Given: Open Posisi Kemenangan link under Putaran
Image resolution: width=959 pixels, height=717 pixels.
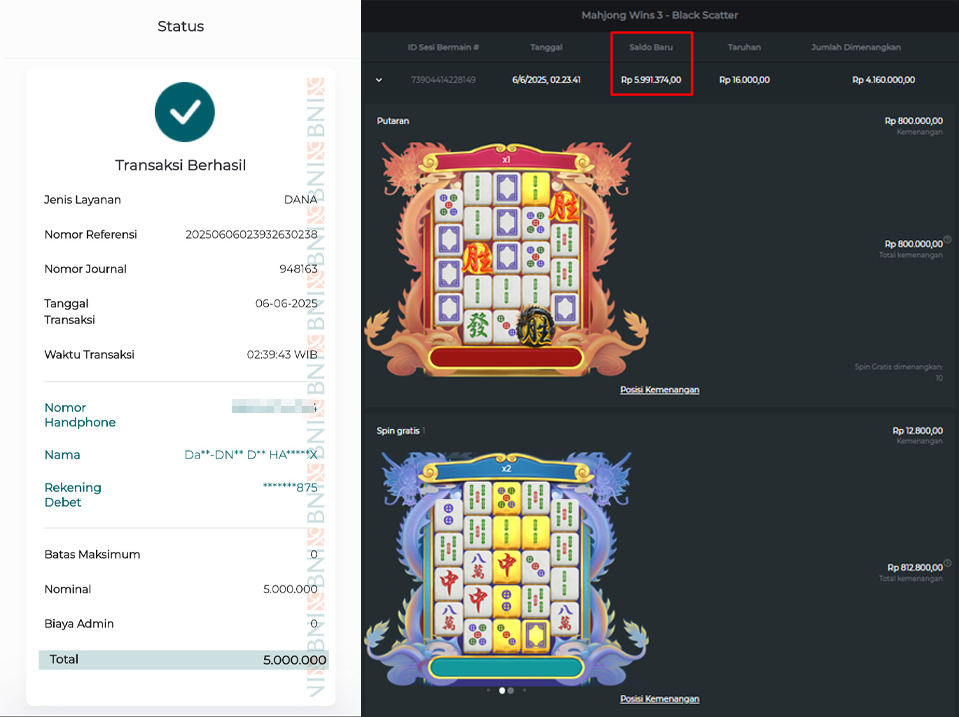Looking at the screenshot, I should (x=659, y=390).
